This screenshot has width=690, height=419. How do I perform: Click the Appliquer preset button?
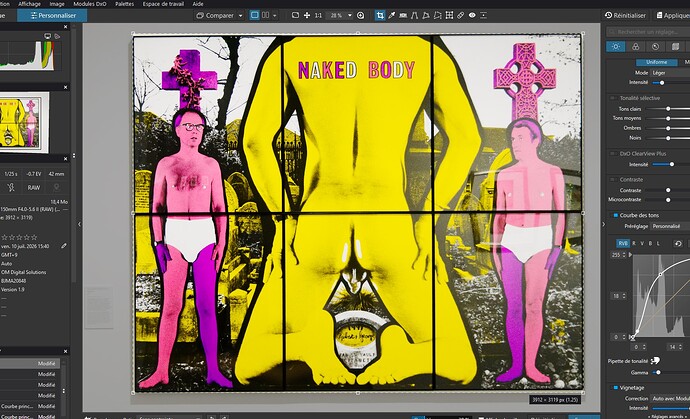(672, 15)
